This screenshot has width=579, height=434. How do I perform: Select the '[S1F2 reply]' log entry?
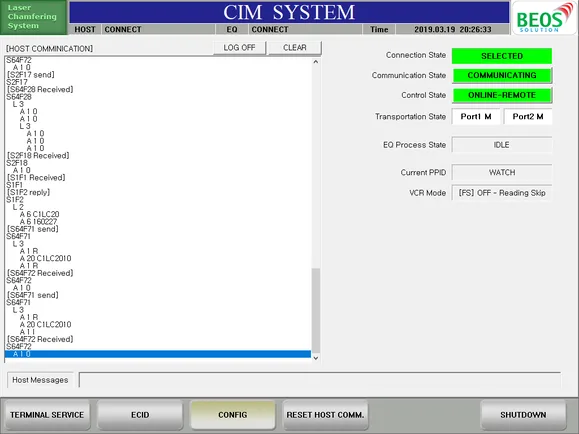point(28,192)
